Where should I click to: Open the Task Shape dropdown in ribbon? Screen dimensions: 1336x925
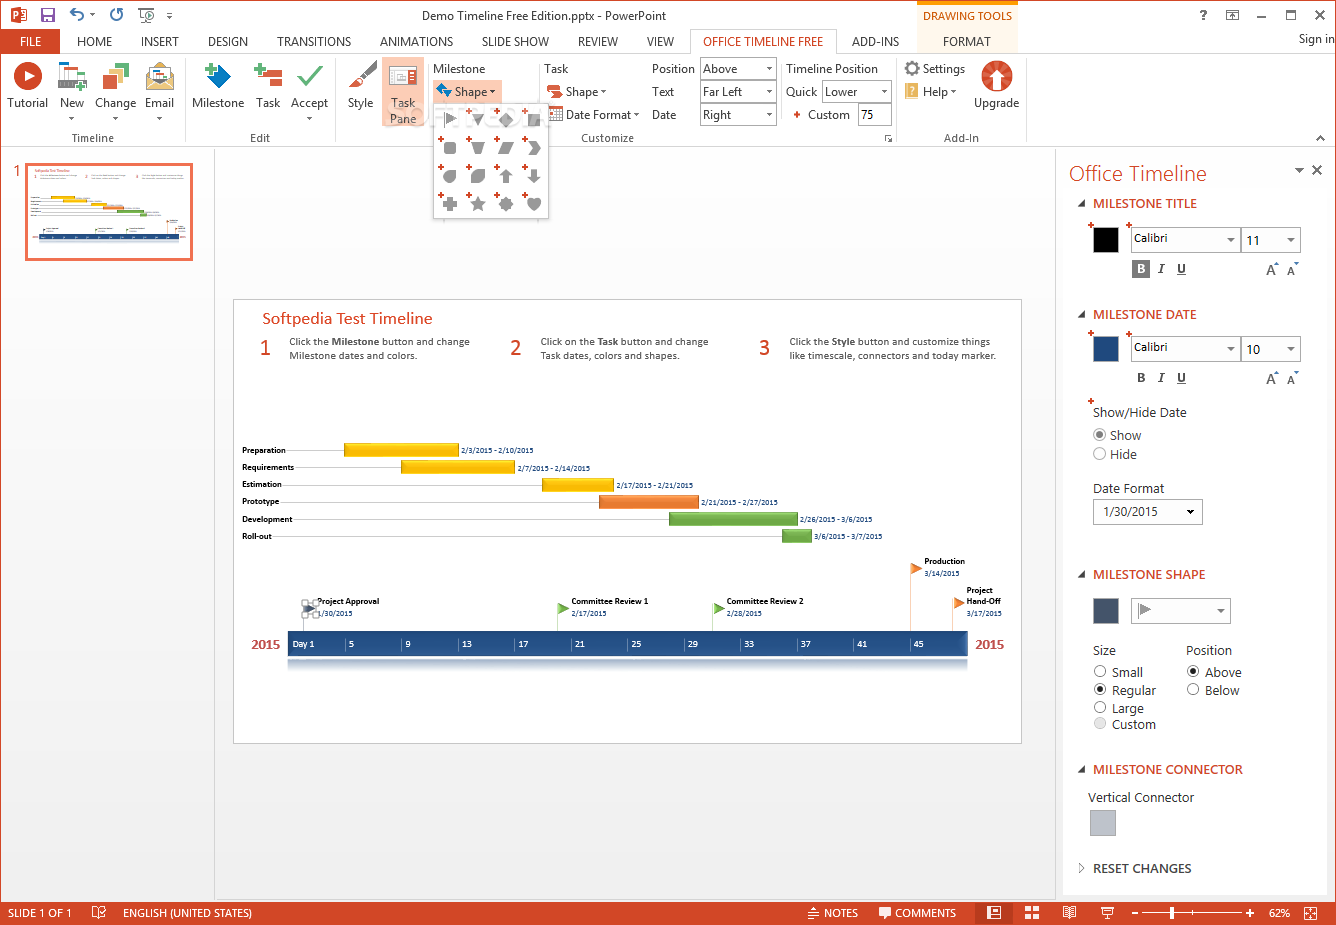[x=578, y=91]
